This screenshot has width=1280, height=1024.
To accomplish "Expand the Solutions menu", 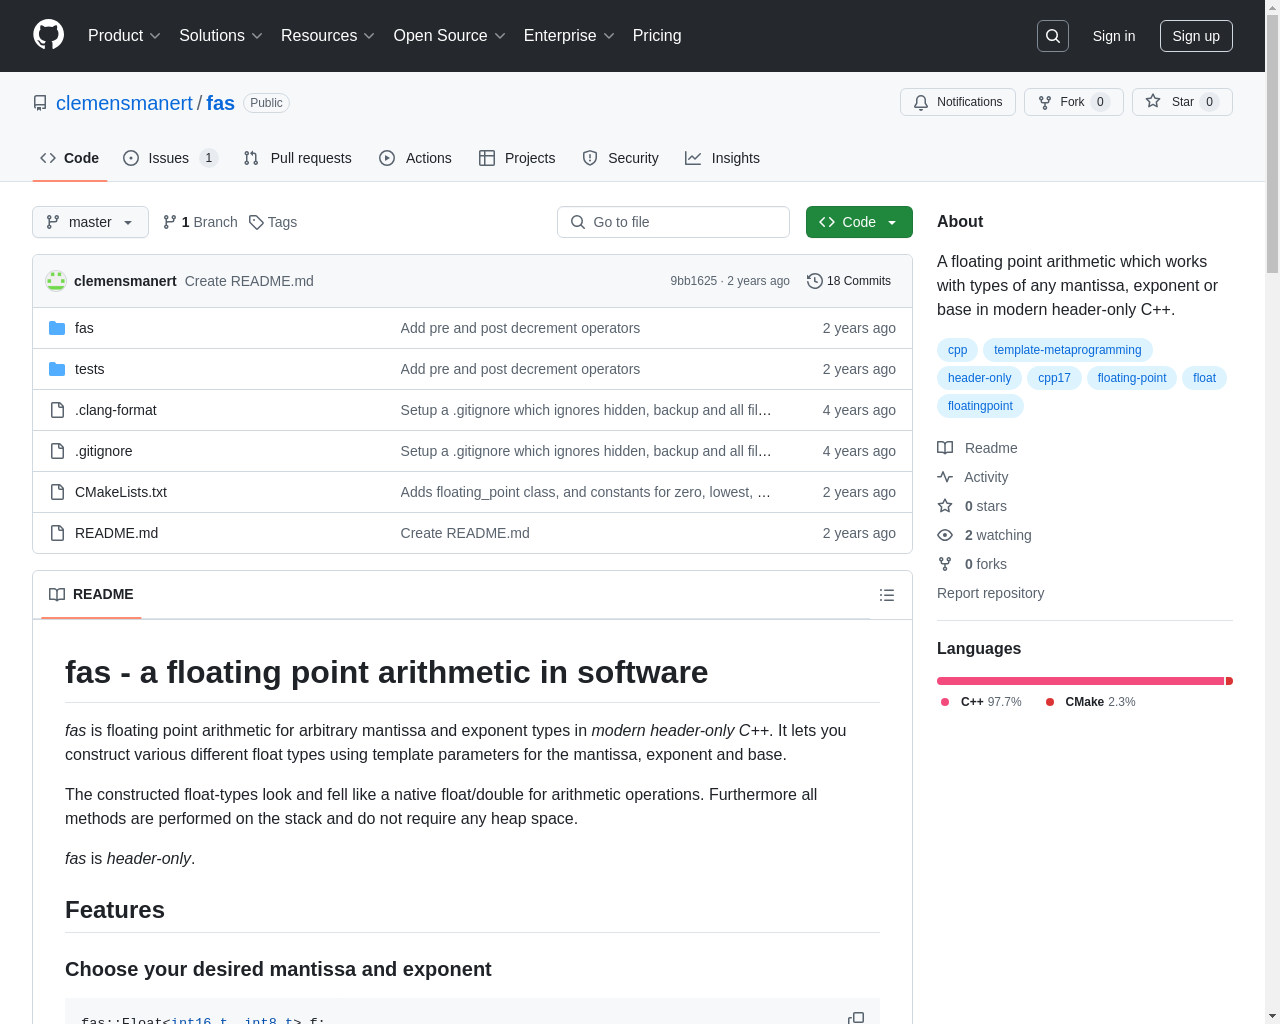I will 221,36.
